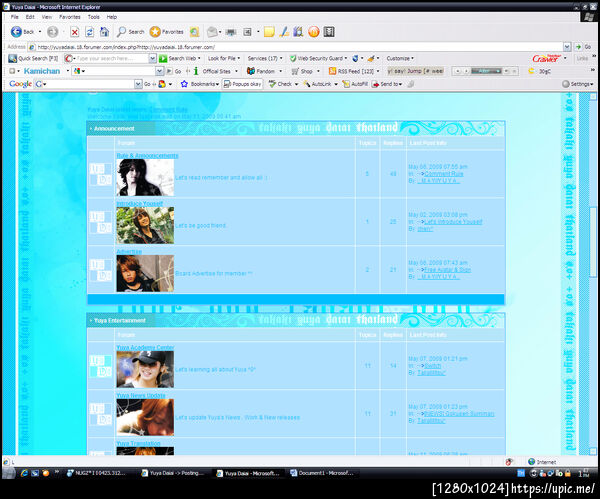Click Yuya Academy Center forum thumbnail
Image resolution: width=600 pixels, height=499 pixels.
[145, 369]
